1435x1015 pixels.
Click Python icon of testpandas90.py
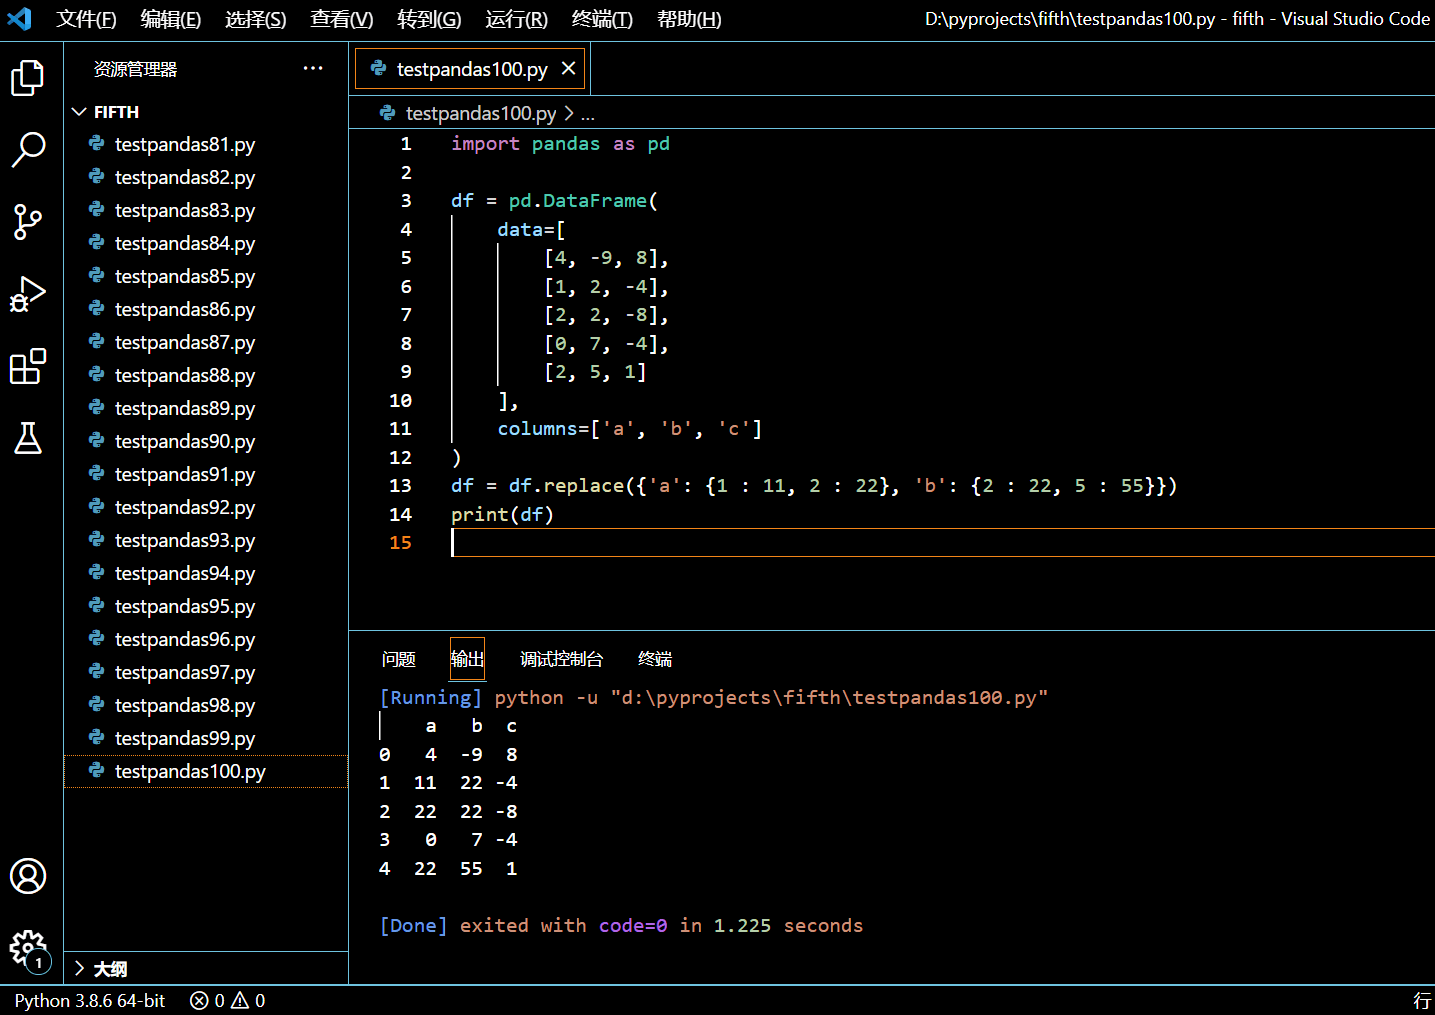click(97, 441)
